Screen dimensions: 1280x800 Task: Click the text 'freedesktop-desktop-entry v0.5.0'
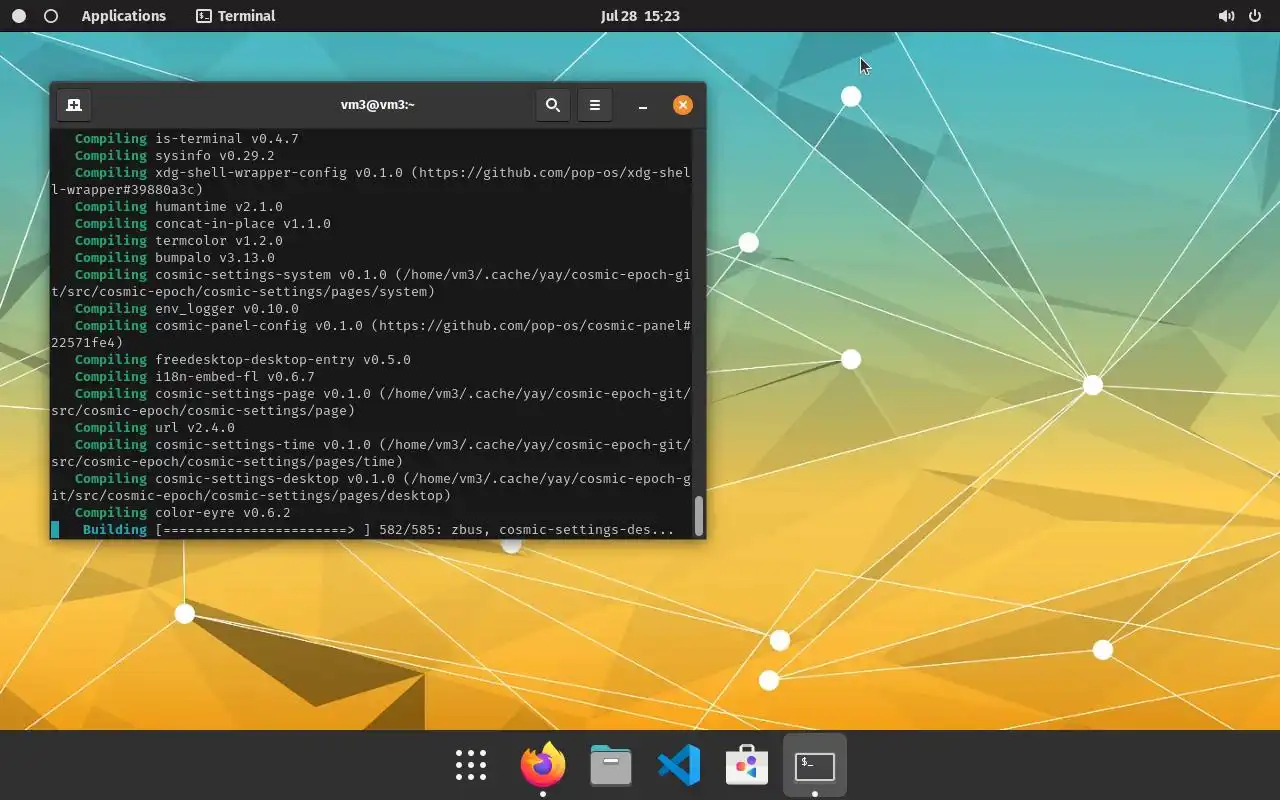(283, 360)
